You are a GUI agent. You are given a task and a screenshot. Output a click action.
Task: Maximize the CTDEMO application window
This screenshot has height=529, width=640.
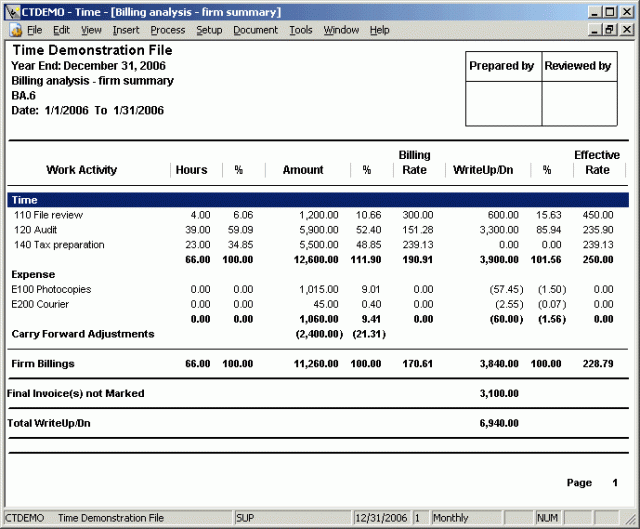tap(611, 11)
